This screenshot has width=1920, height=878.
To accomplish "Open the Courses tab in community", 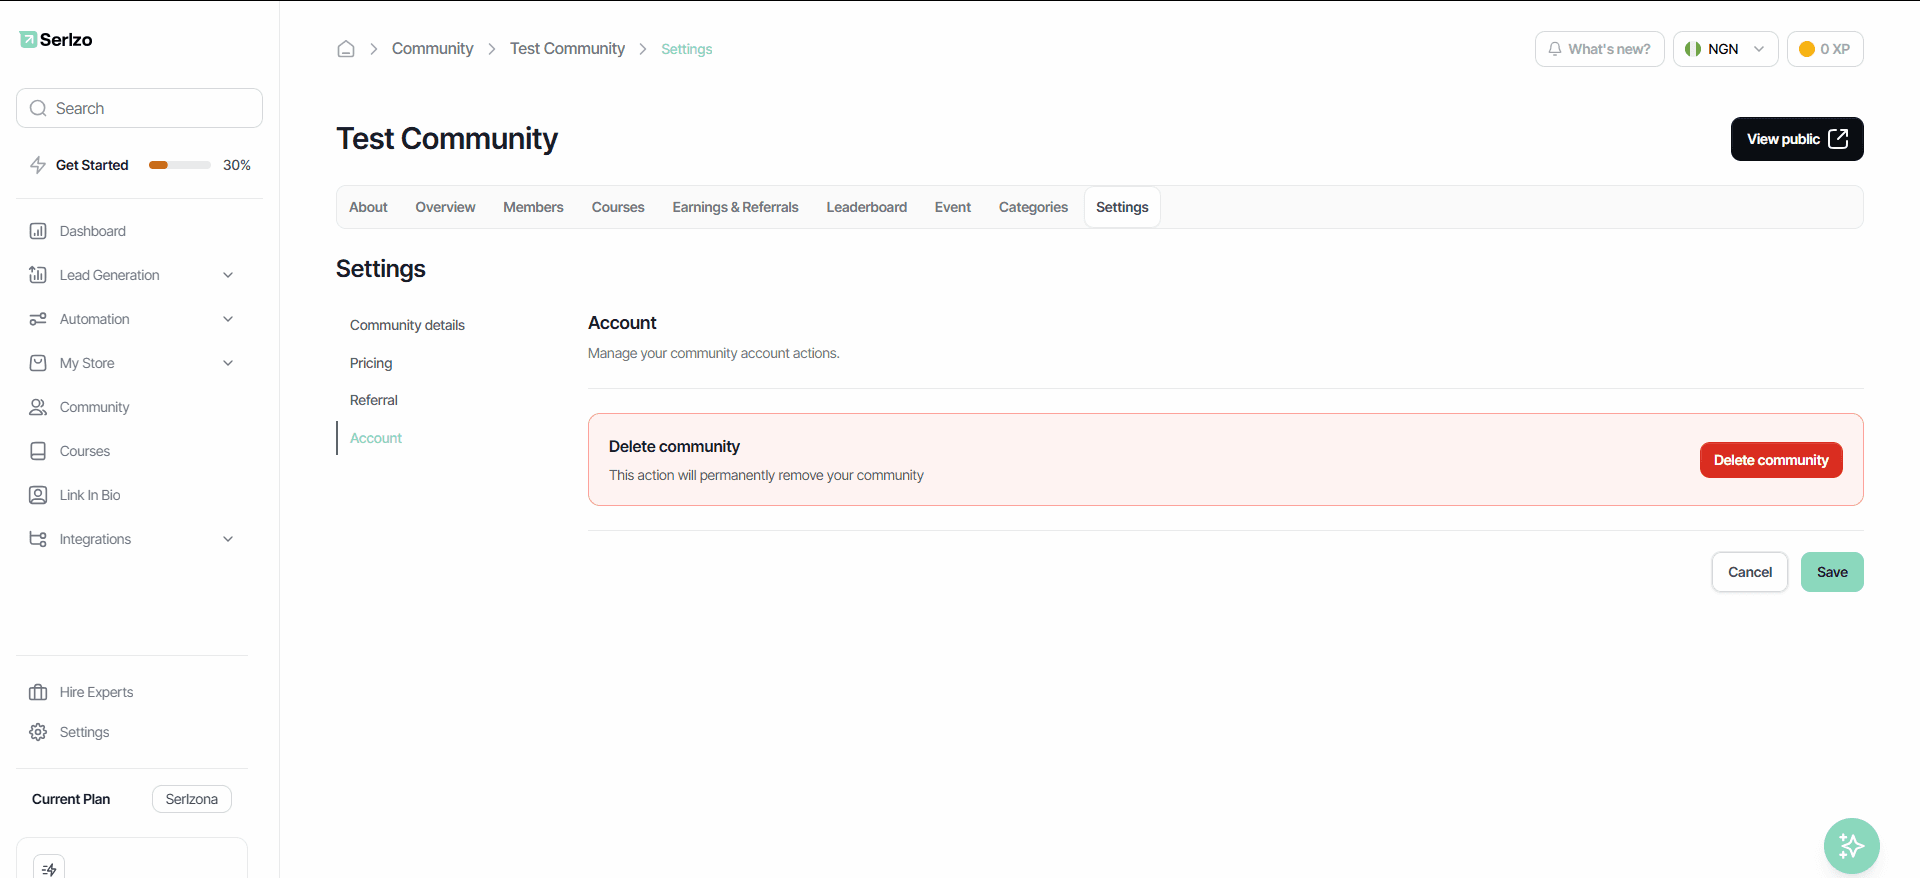I will click(x=618, y=207).
